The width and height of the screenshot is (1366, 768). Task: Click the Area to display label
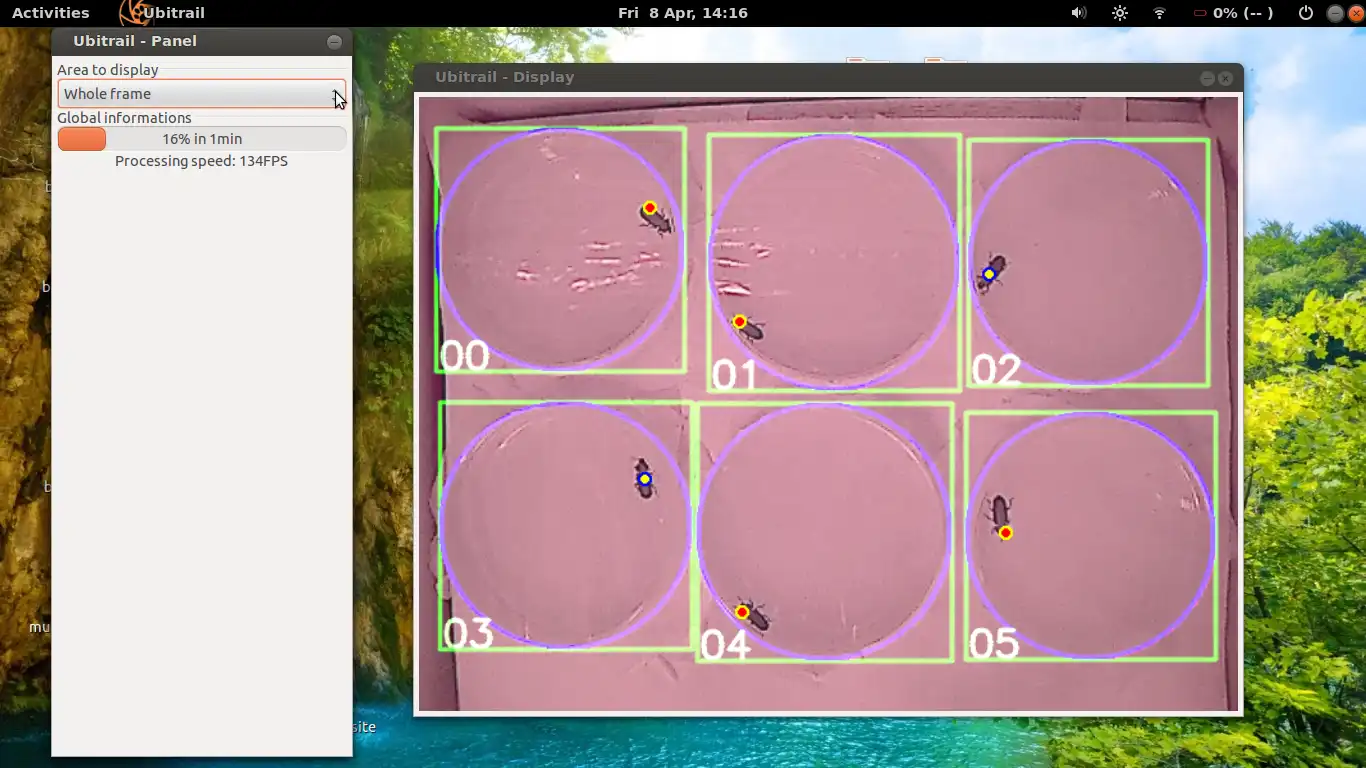coord(108,70)
